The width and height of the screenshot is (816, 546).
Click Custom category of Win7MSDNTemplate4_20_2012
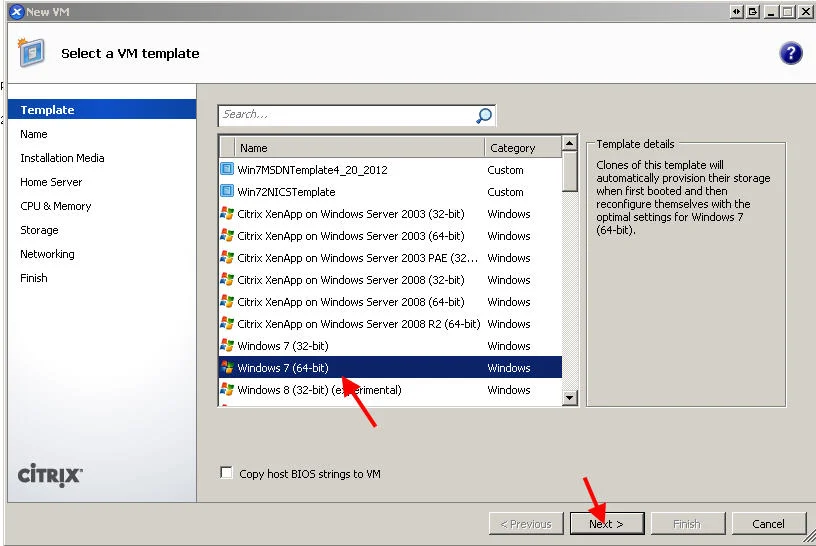pos(505,170)
